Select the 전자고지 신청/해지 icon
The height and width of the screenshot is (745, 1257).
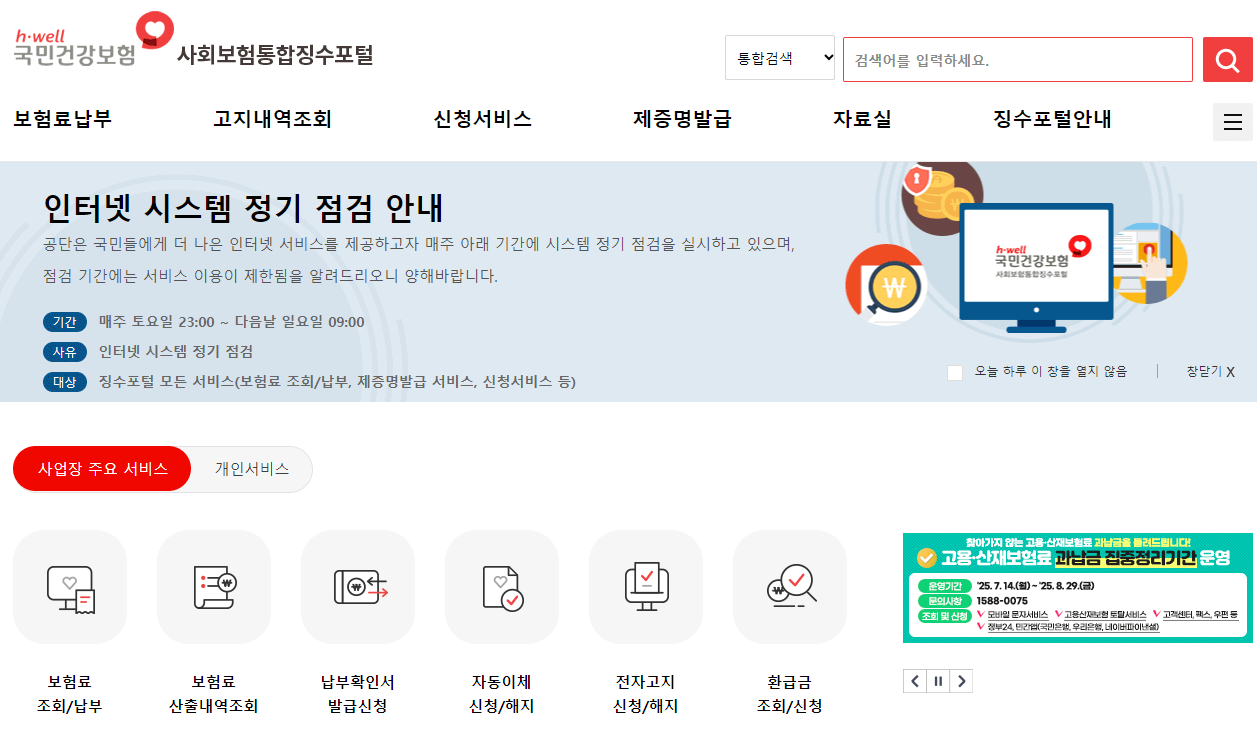click(645, 587)
